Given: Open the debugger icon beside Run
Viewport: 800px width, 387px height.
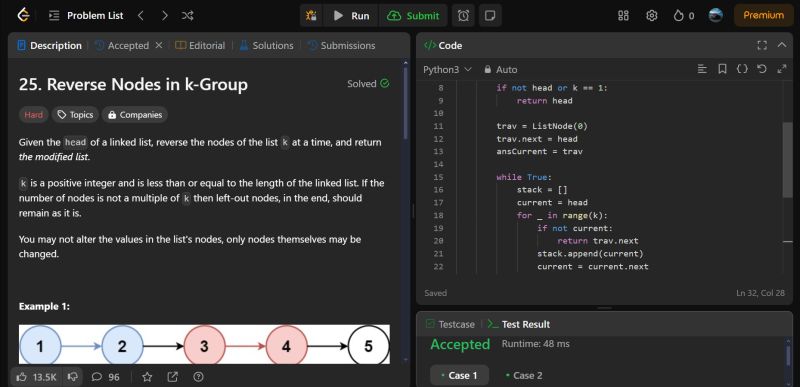Looking at the screenshot, I should tap(311, 16).
